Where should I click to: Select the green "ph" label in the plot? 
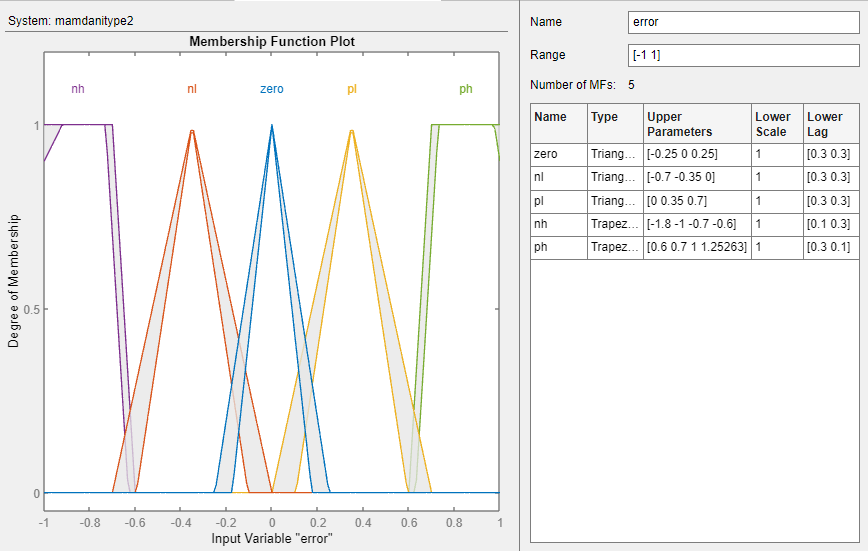click(x=466, y=89)
